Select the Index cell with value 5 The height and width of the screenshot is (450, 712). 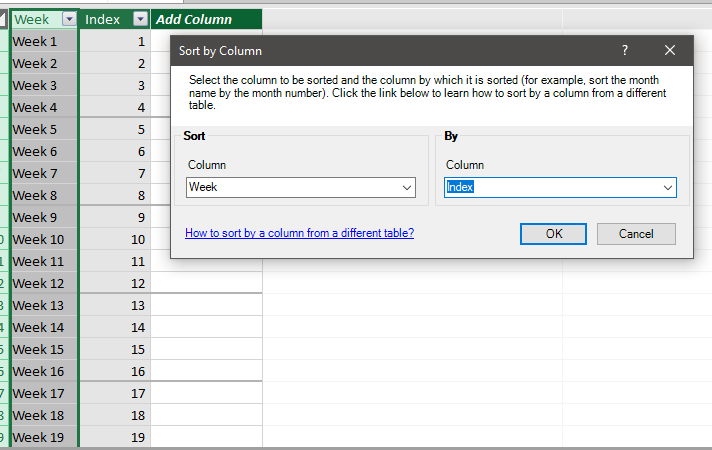pyautogui.click(x=115, y=129)
